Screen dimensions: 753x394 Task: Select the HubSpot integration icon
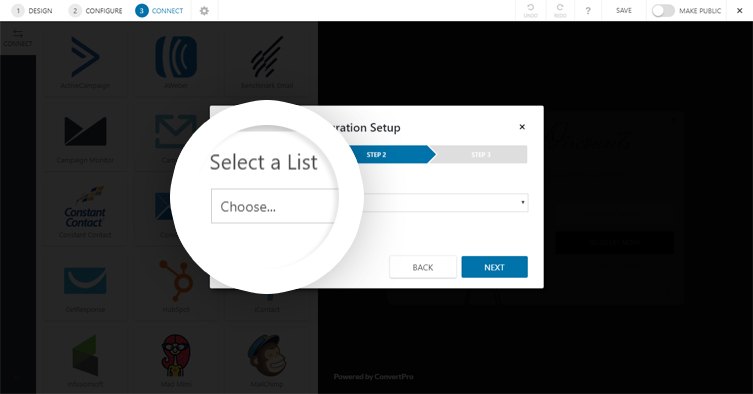pos(176,281)
